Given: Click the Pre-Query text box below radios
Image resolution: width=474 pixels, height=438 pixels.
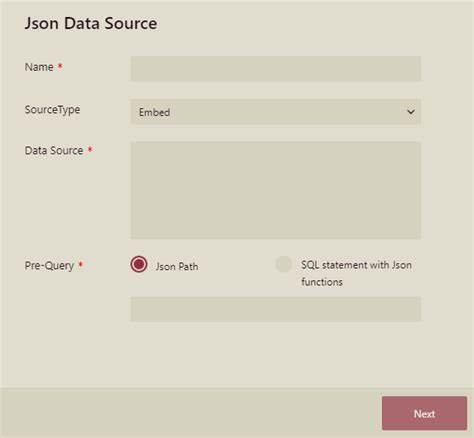Looking at the screenshot, I should 276,309.
